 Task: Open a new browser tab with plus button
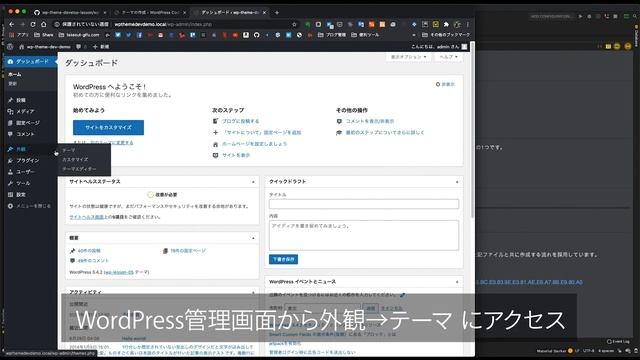coord(277,13)
